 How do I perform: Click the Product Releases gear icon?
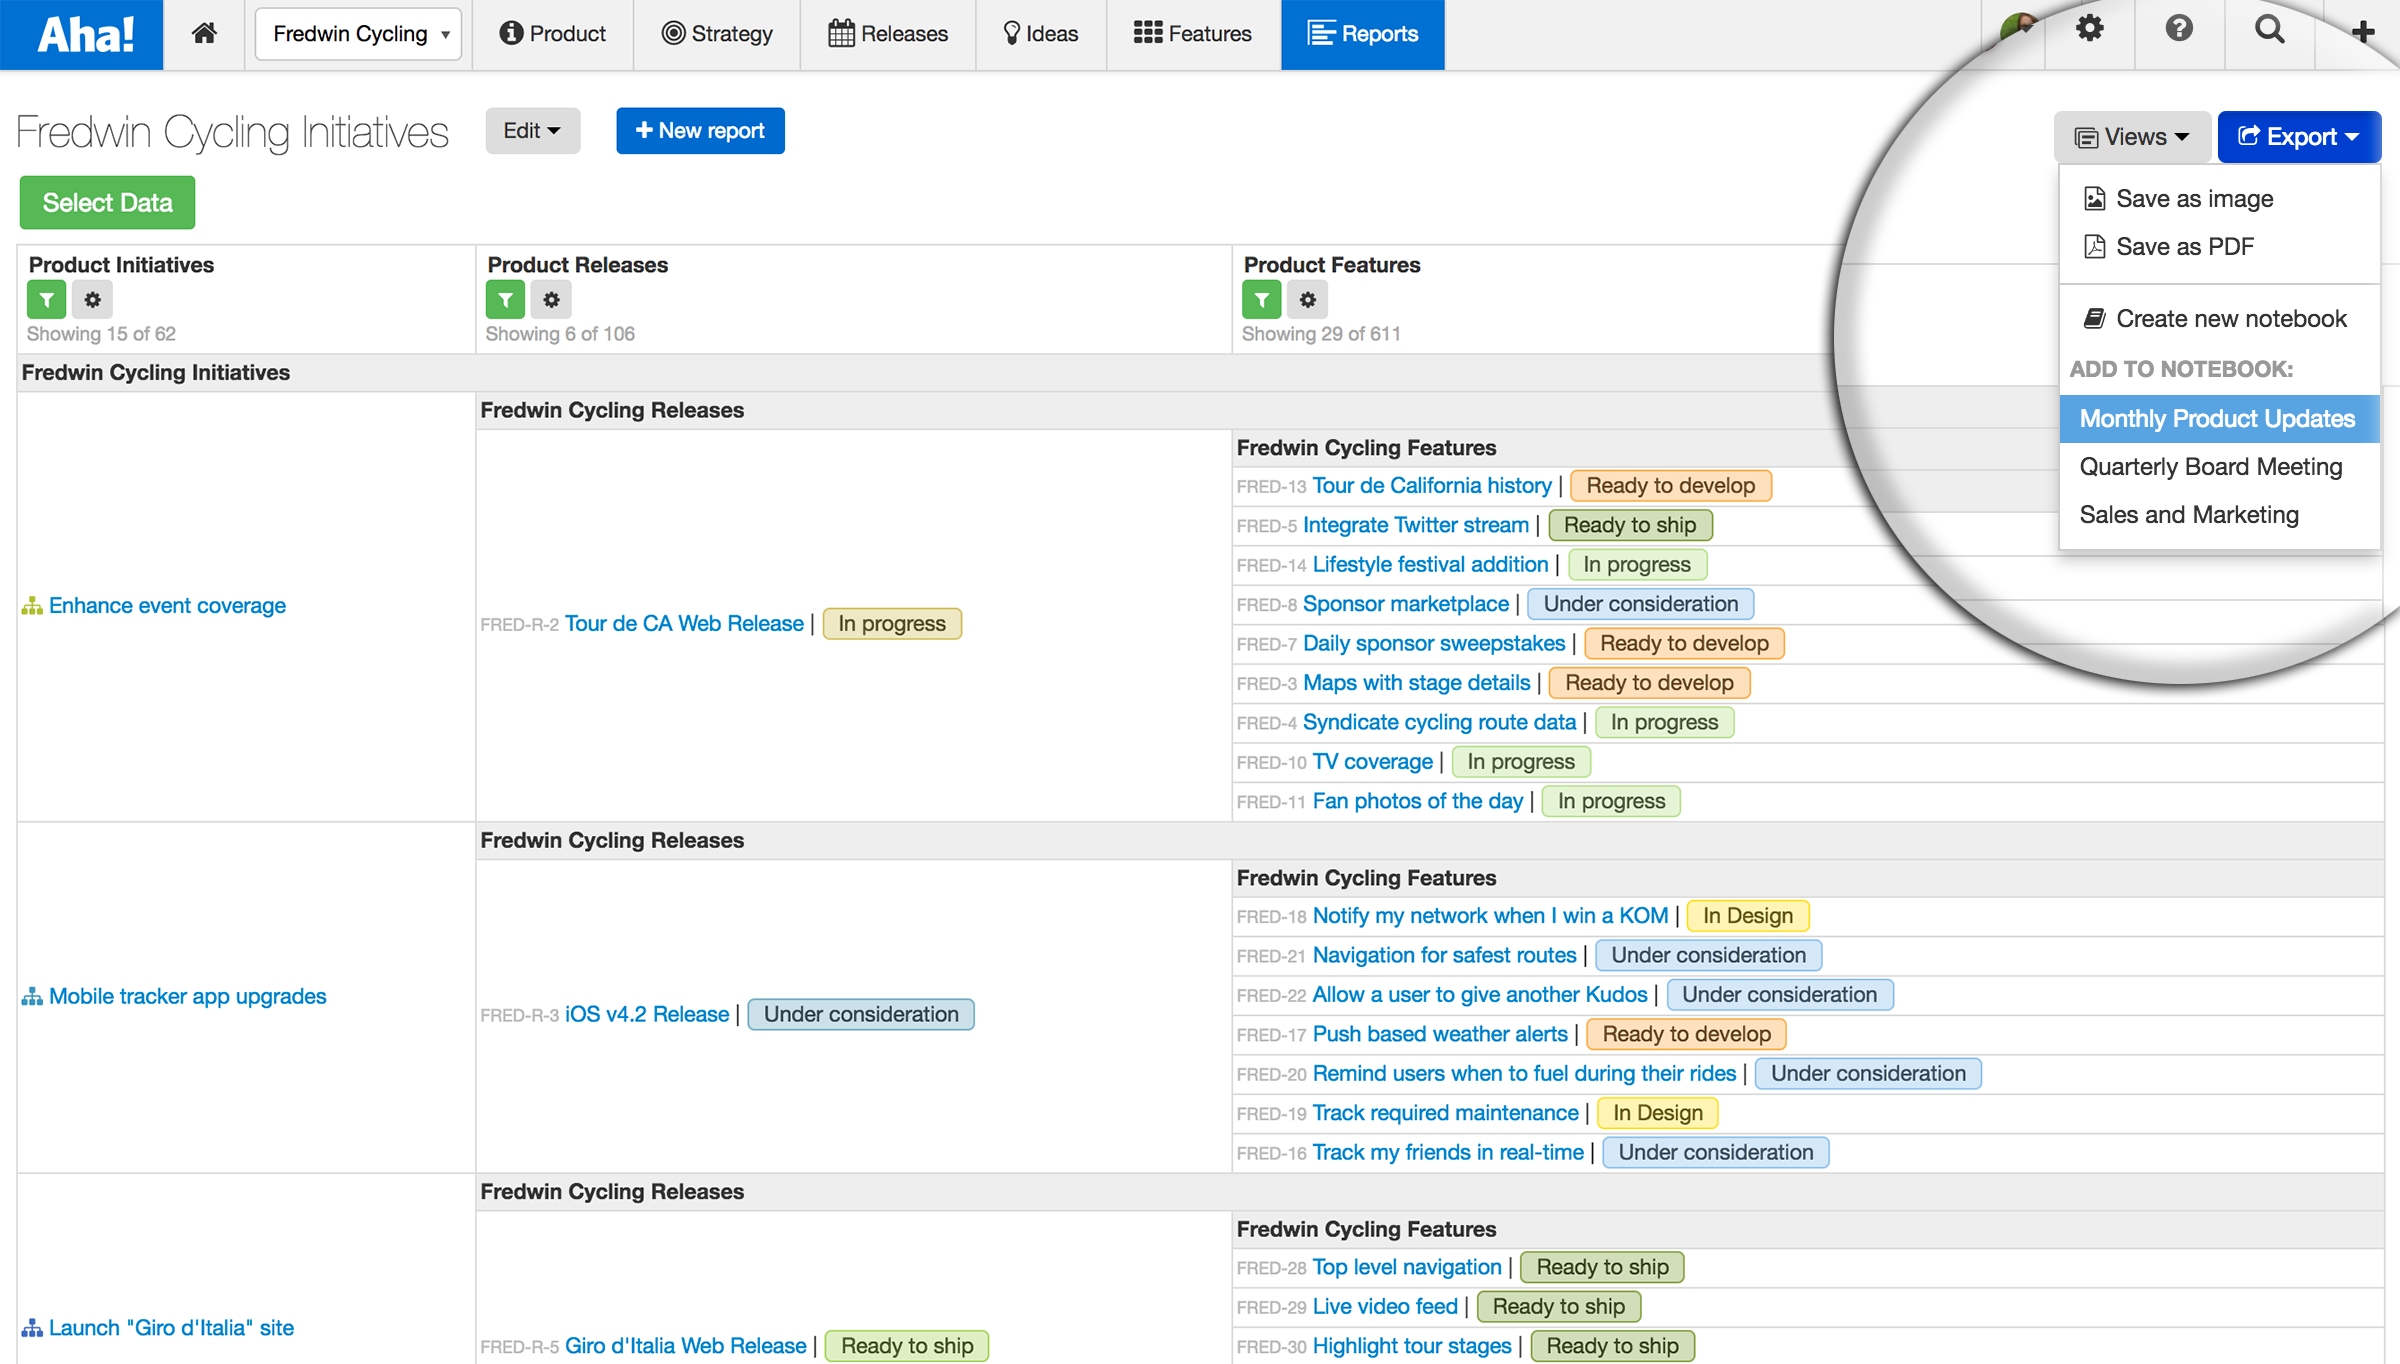tap(551, 299)
